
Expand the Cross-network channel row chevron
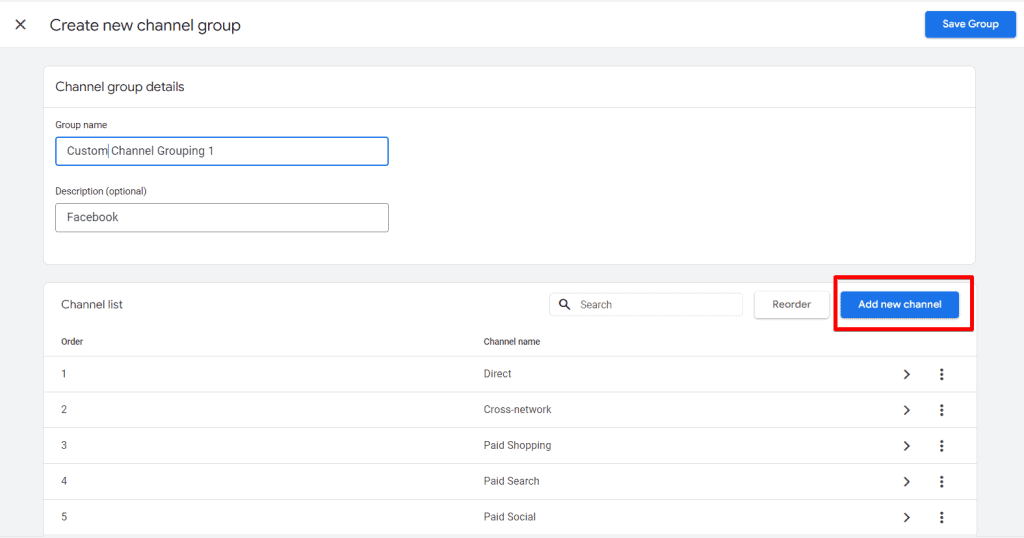point(906,410)
